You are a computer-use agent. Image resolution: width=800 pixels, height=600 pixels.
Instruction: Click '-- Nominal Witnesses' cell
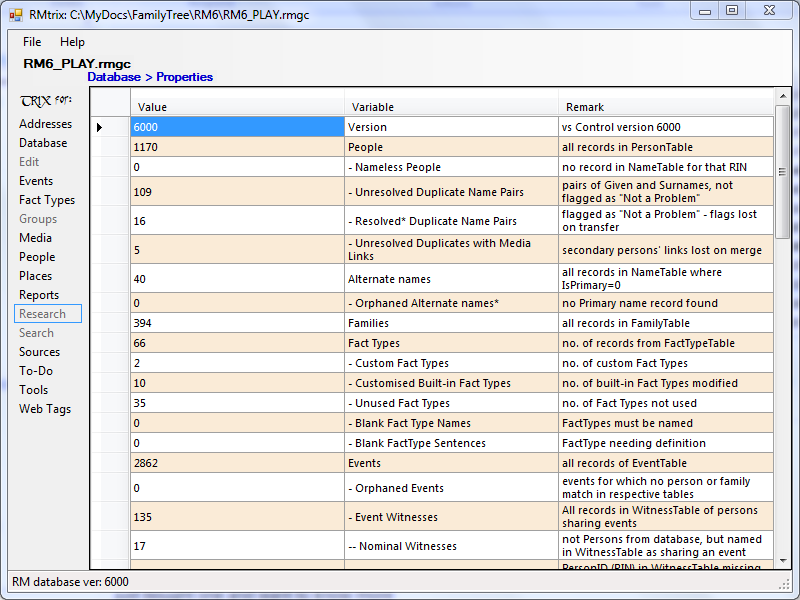coord(452,546)
